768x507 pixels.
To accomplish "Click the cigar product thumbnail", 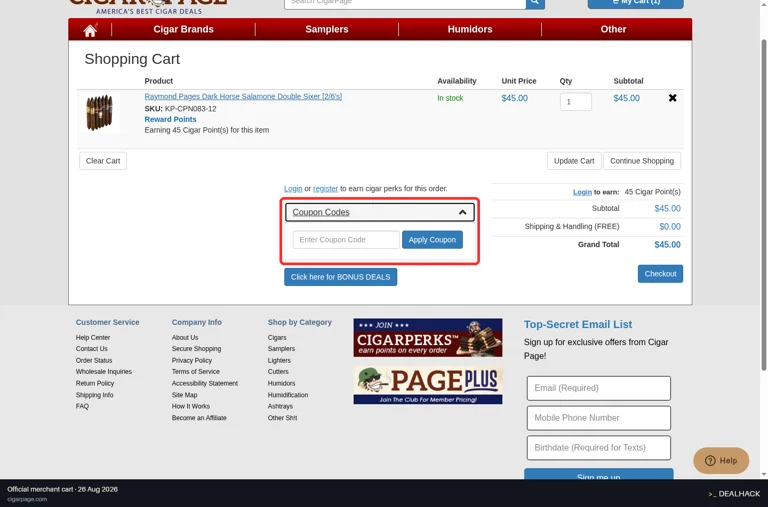I will (x=100, y=112).
